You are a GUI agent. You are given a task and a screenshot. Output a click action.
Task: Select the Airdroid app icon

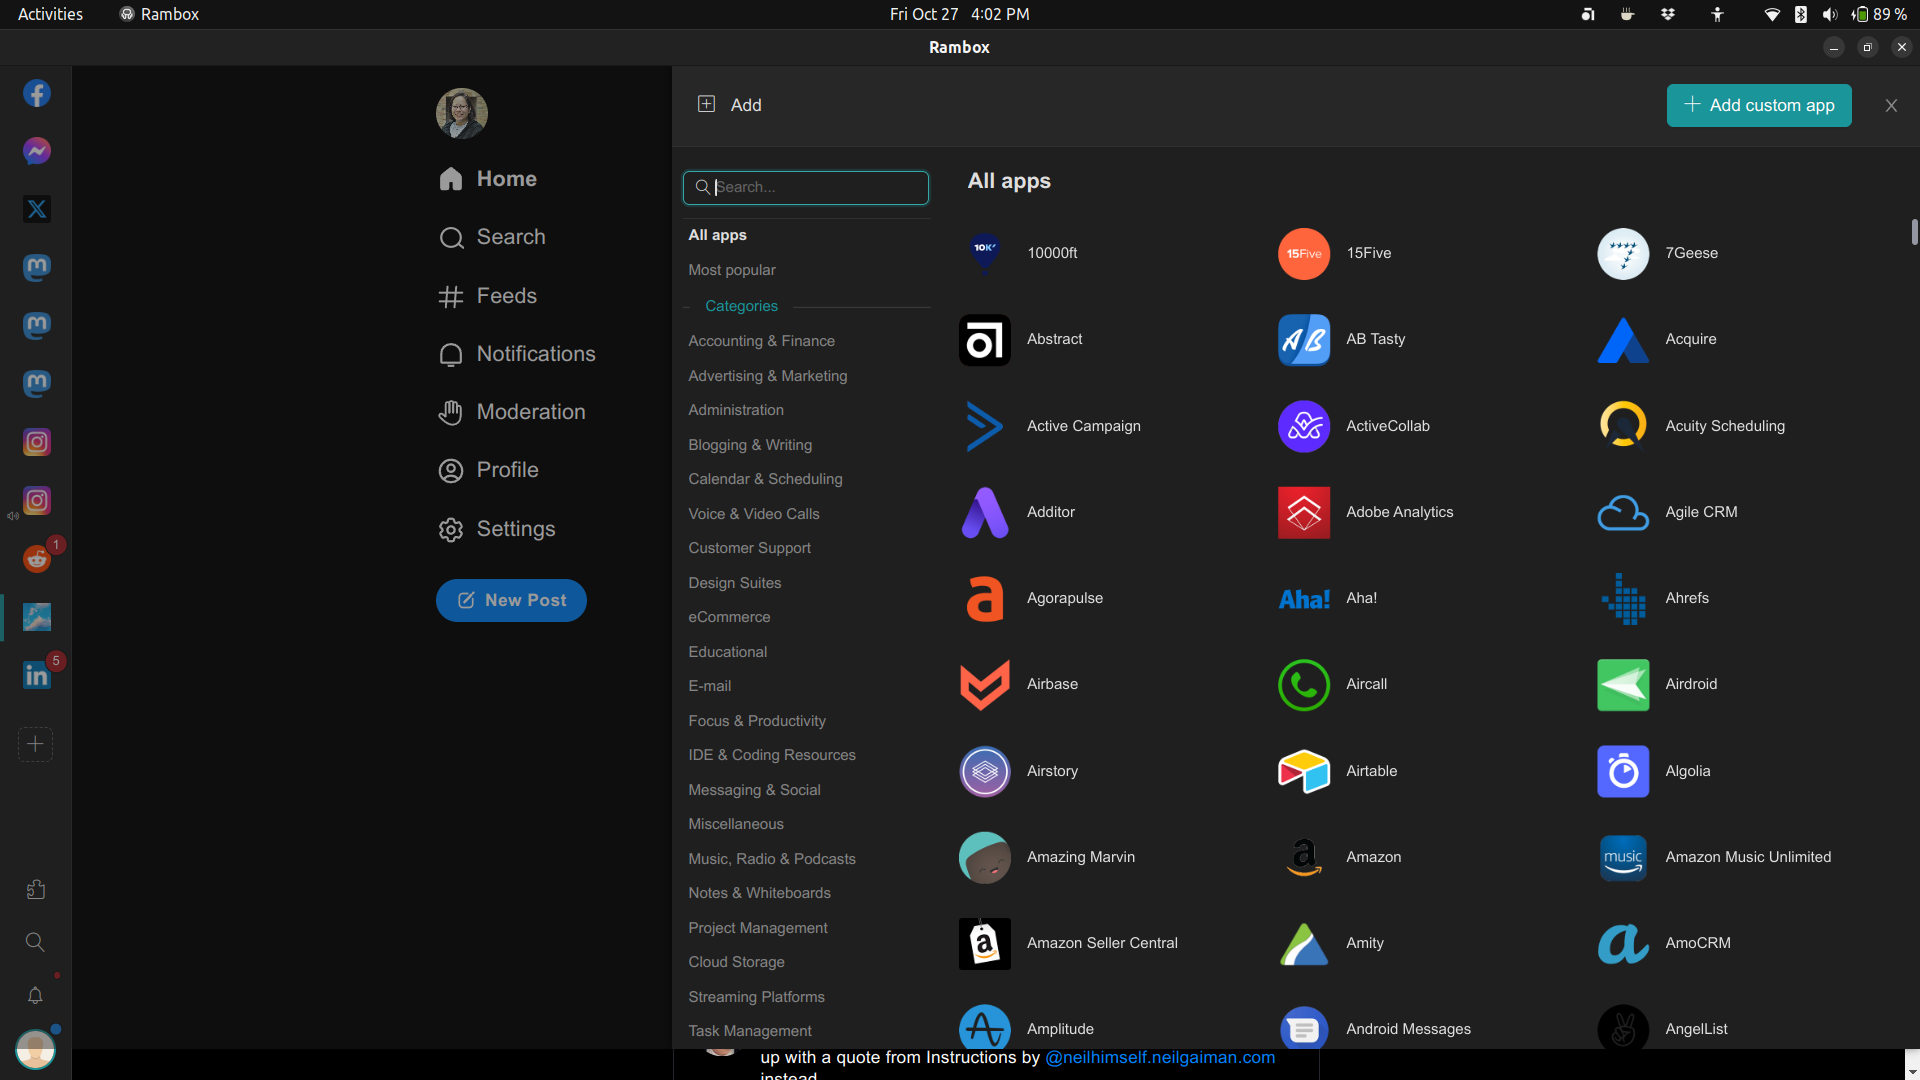pyautogui.click(x=1623, y=685)
